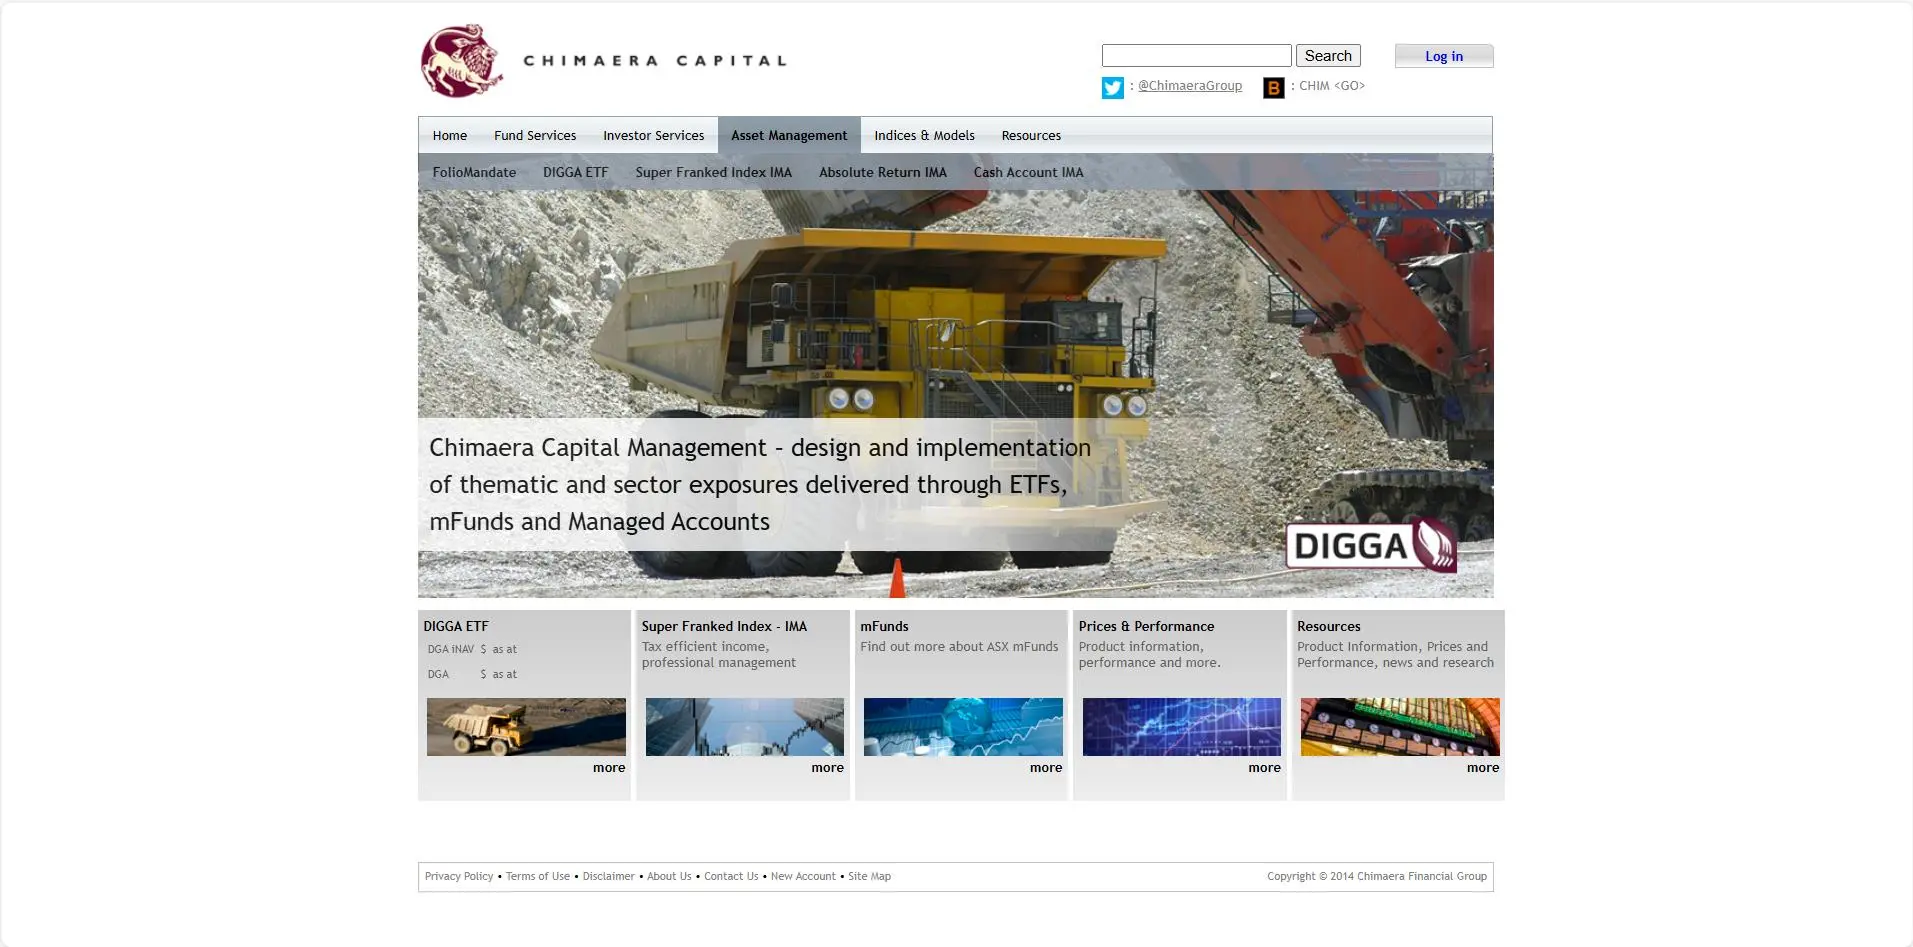Visit About Us in footer
Viewport: 1913px width, 947px height.
[x=669, y=877]
